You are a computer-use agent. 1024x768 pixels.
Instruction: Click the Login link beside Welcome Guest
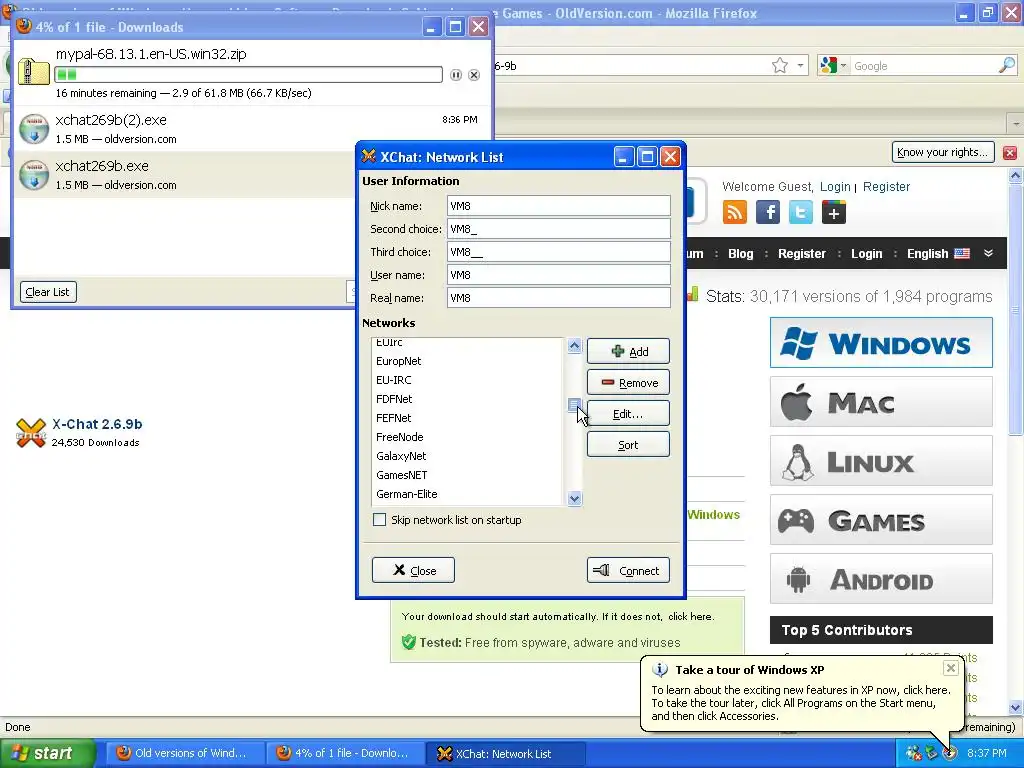coord(835,186)
